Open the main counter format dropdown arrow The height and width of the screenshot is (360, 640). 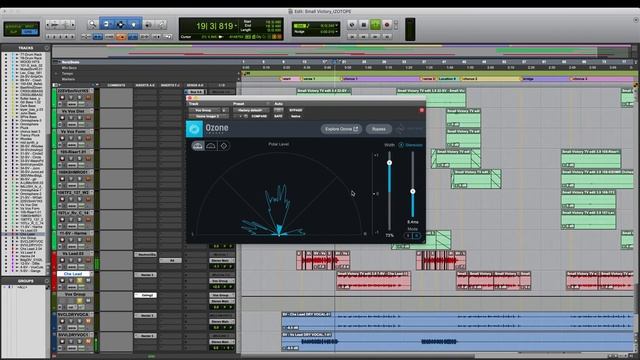click(236, 26)
